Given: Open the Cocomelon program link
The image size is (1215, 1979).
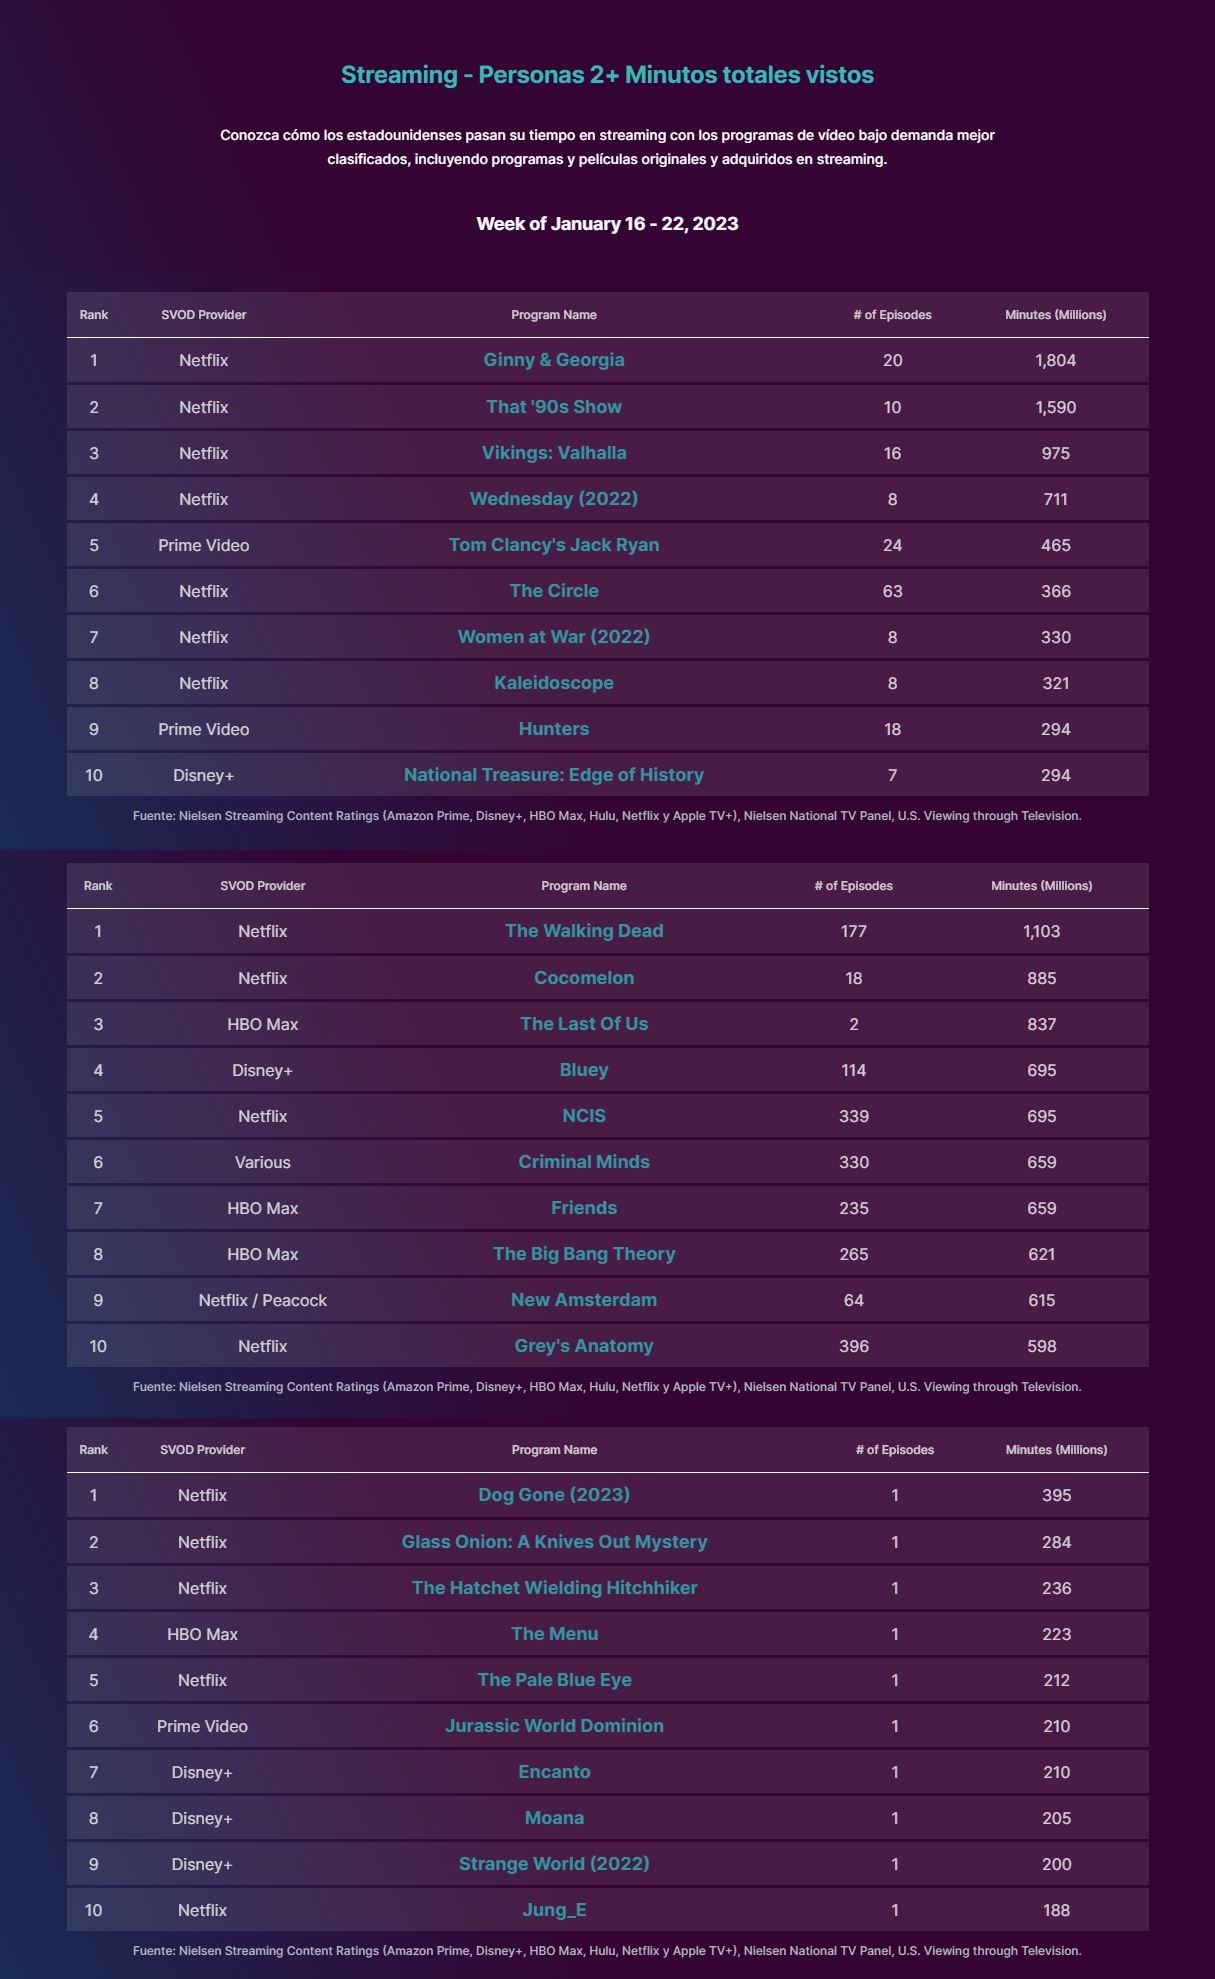Looking at the screenshot, I should coord(584,978).
